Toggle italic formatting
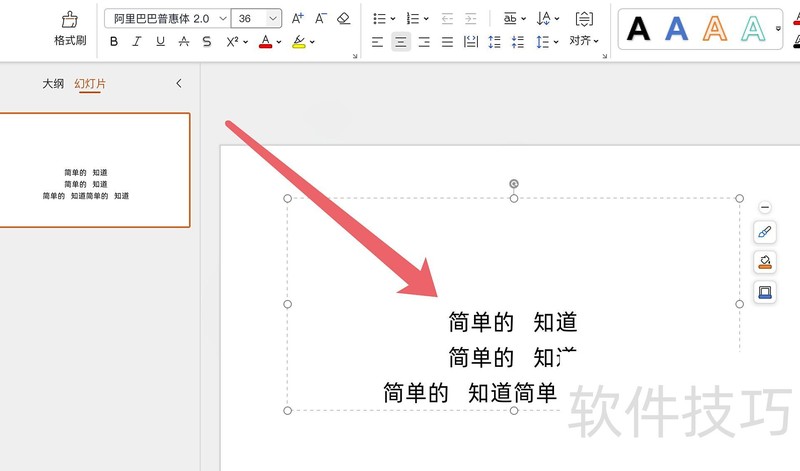Image resolution: width=800 pixels, height=471 pixels. [136, 42]
